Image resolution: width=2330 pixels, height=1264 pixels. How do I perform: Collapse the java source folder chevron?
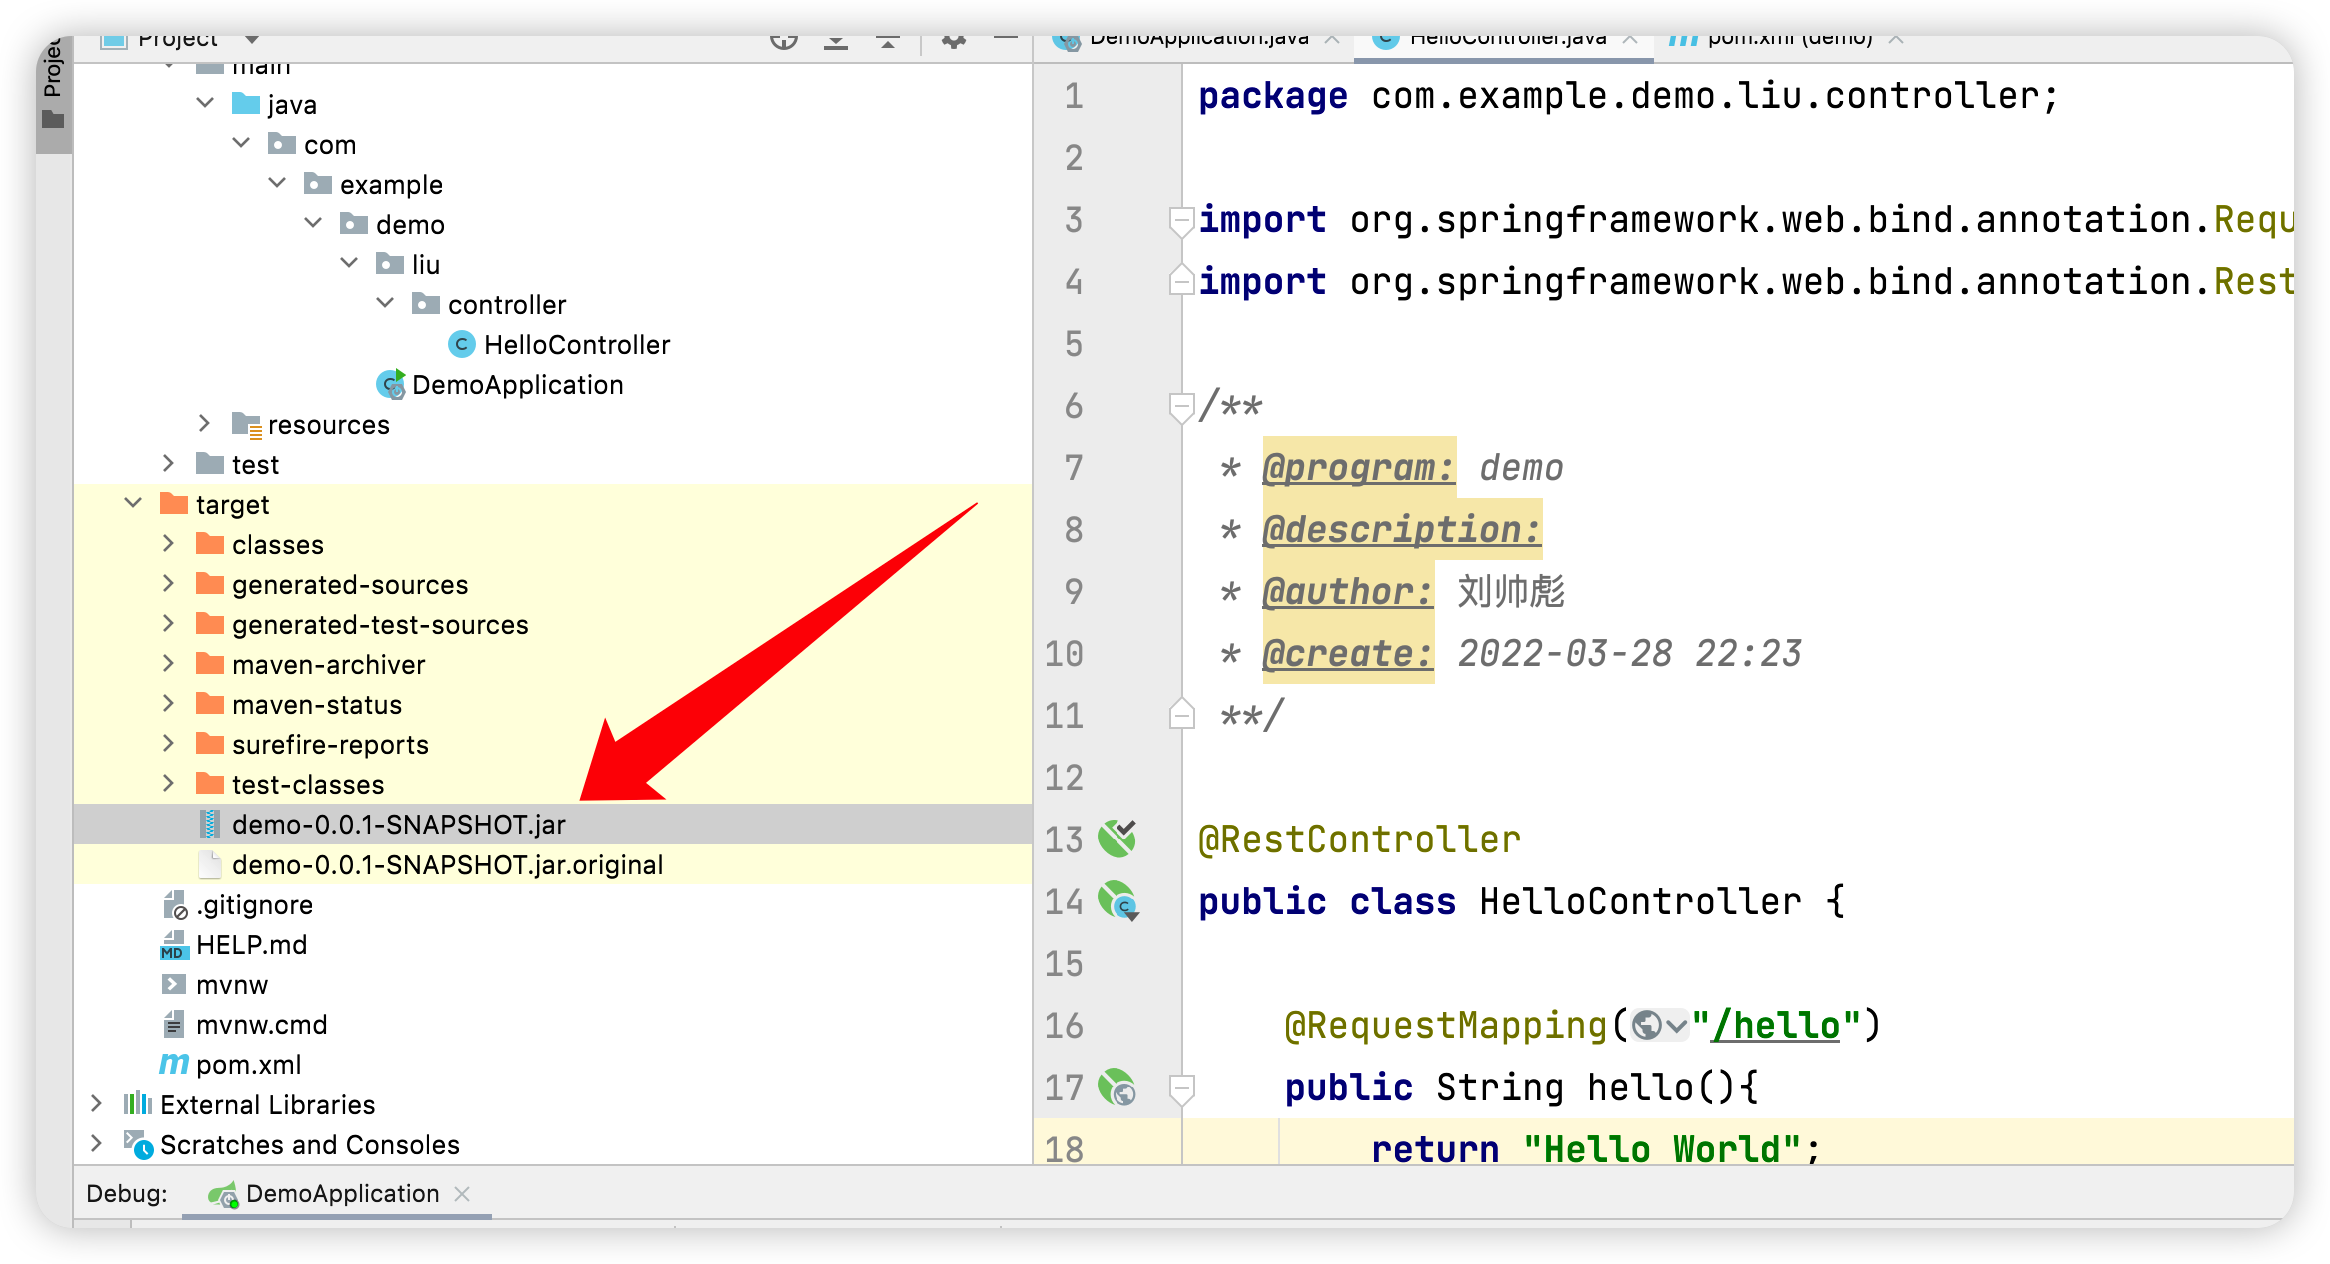(x=206, y=103)
